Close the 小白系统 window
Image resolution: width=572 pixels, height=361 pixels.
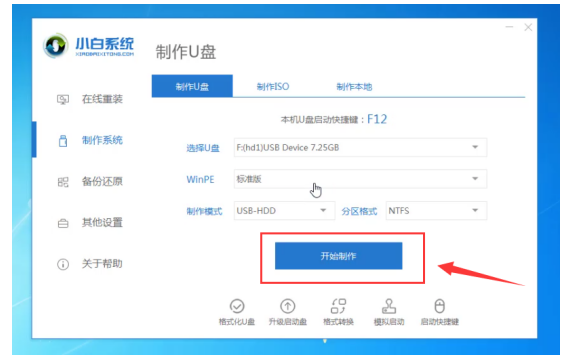pos(528,27)
